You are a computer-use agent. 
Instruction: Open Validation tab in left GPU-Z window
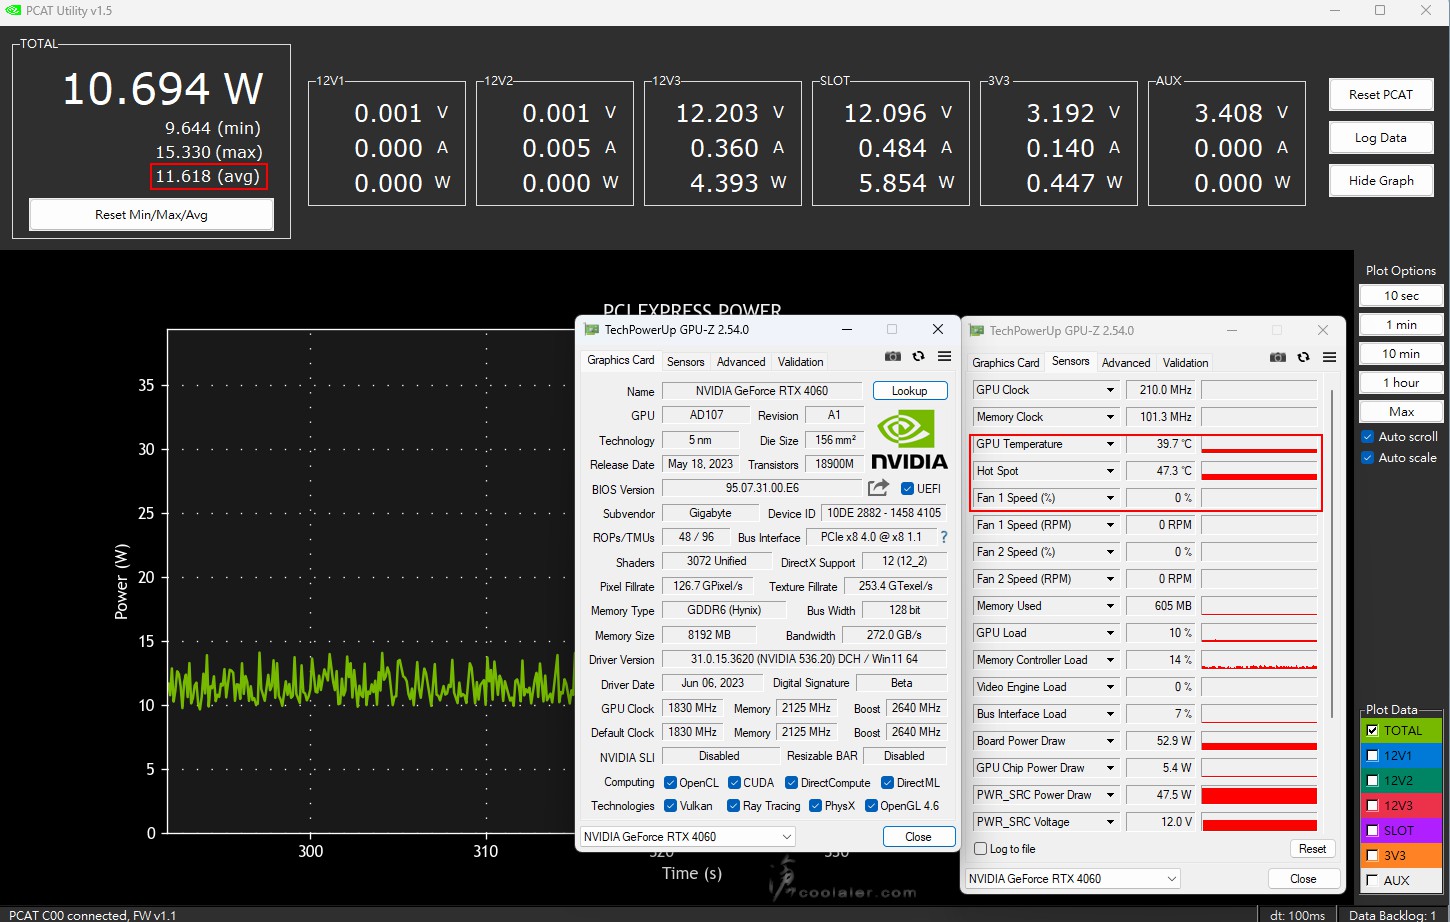click(x=801, y=362)
